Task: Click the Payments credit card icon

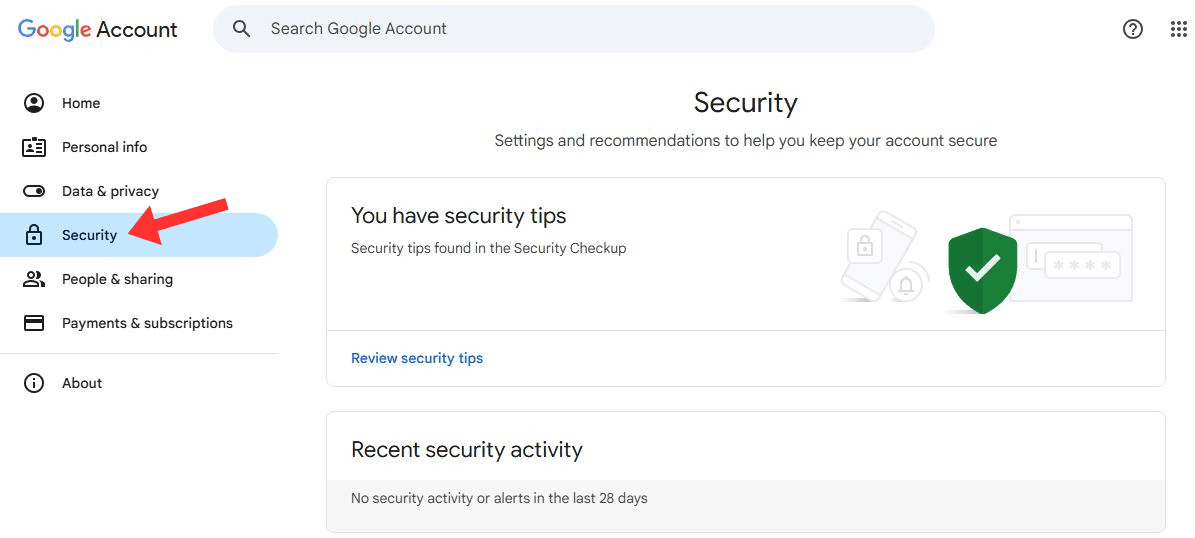Action: [34, 323]
